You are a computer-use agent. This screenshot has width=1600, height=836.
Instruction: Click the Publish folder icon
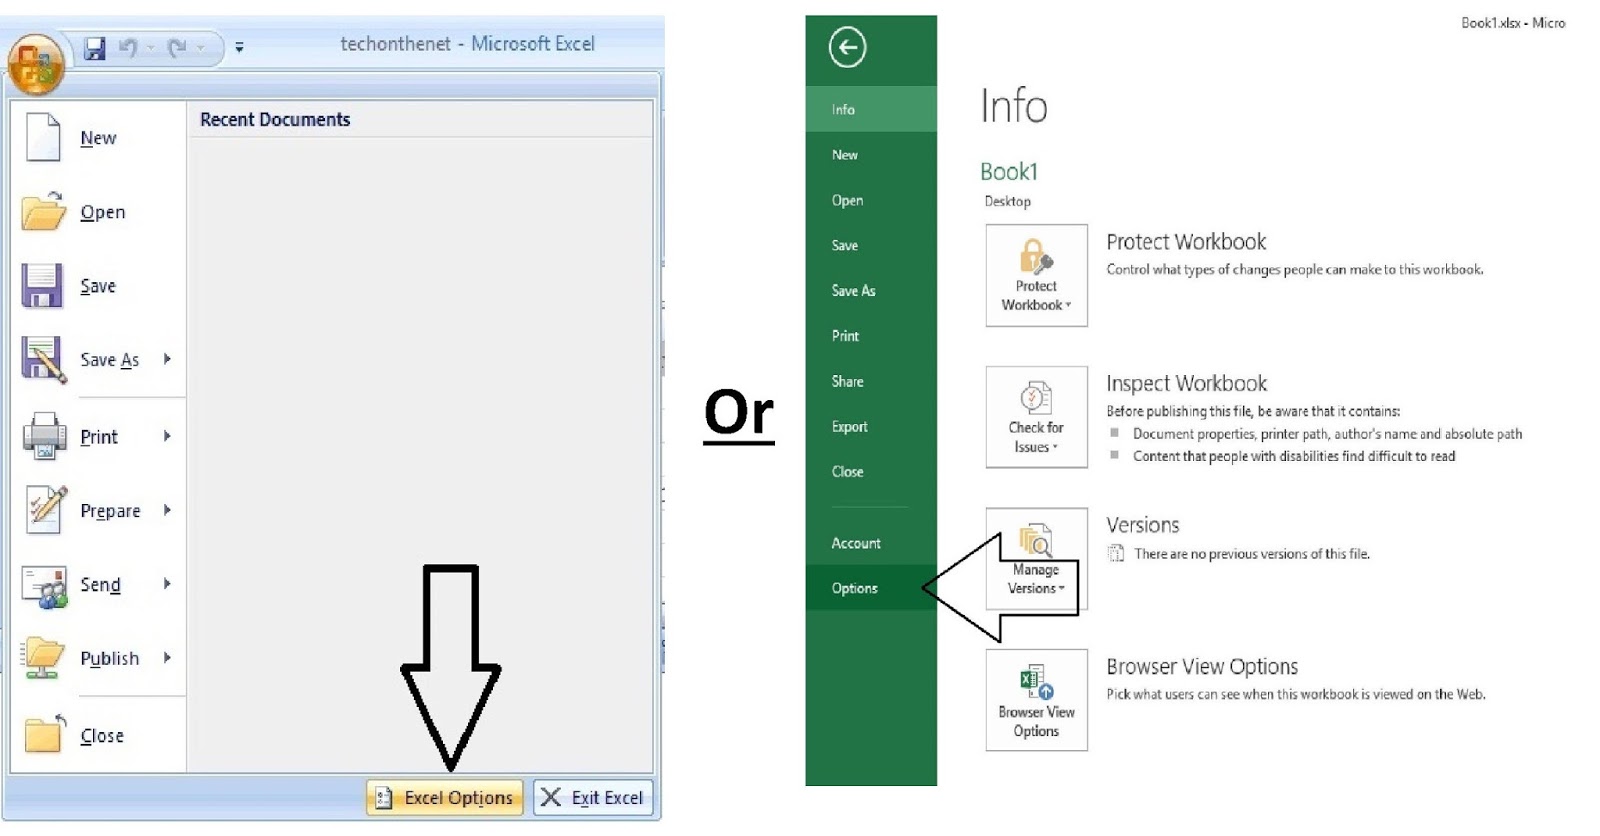(44, 658)
